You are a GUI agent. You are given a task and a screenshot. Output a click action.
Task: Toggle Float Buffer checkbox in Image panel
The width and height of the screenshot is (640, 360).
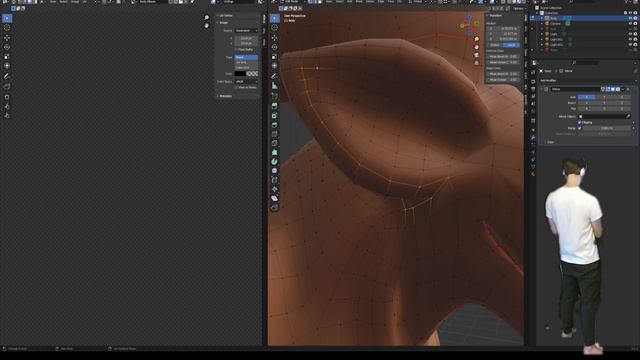(x=236, y=49)
